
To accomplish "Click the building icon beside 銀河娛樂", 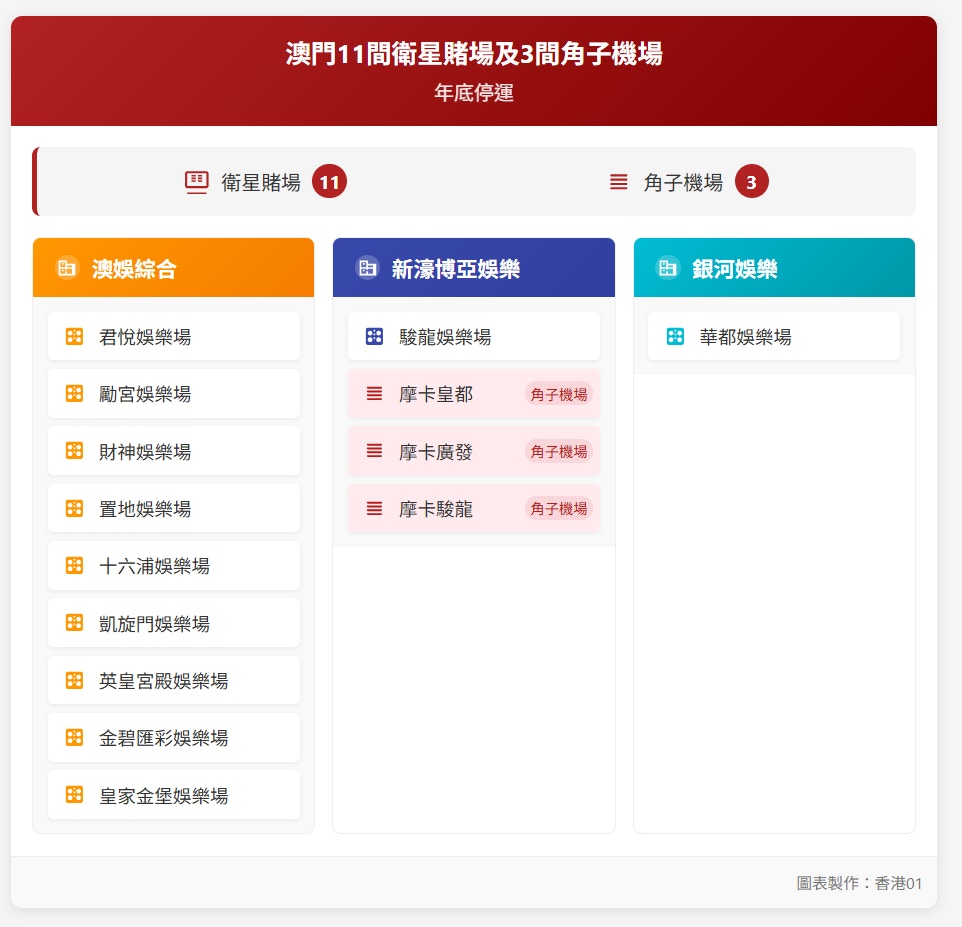I will coord(667,268).
